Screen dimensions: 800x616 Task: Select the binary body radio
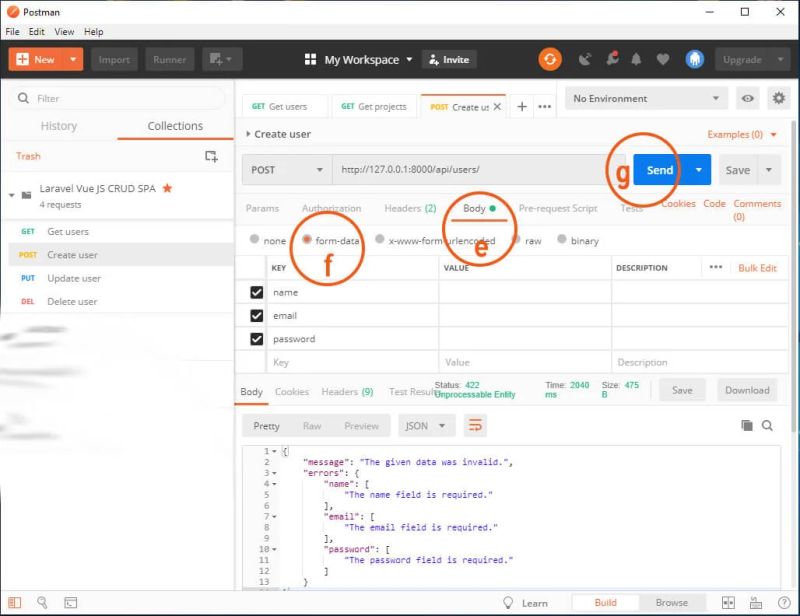562,239
